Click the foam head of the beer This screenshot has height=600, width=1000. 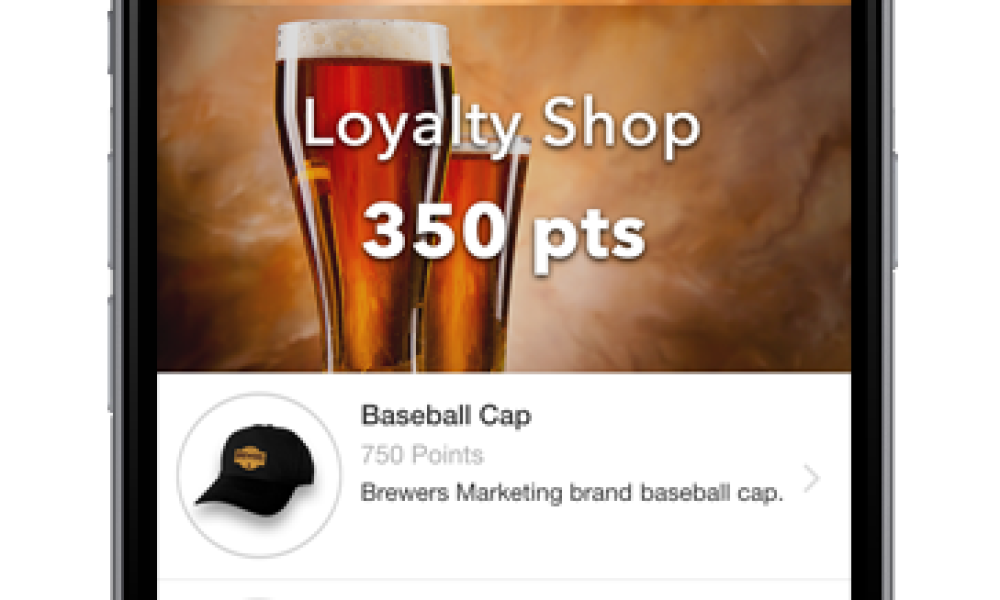(363, 40)
